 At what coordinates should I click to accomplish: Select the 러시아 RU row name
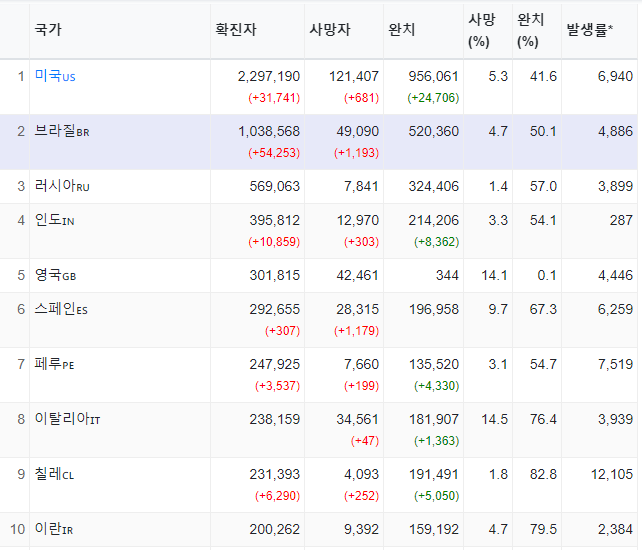[x=62, y=186]
